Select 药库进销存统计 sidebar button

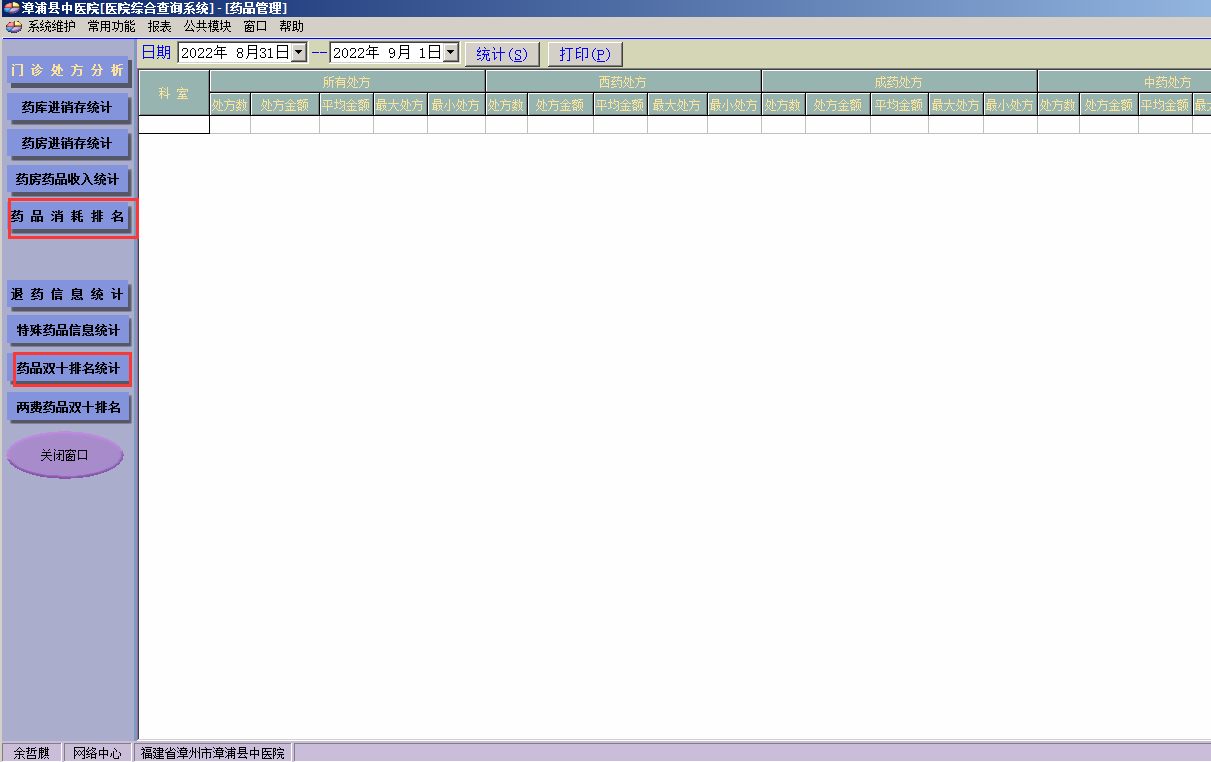click(x=68, y=107)
